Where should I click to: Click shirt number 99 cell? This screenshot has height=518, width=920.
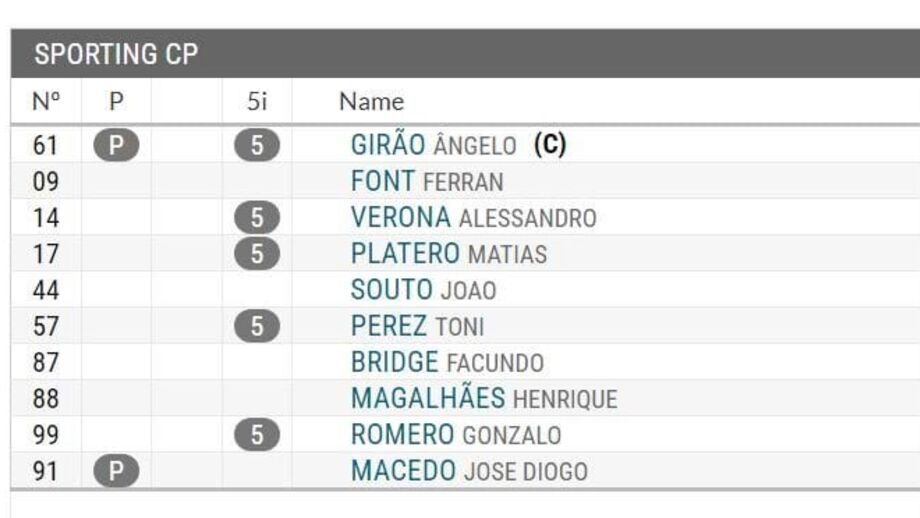tap(46, 435)
